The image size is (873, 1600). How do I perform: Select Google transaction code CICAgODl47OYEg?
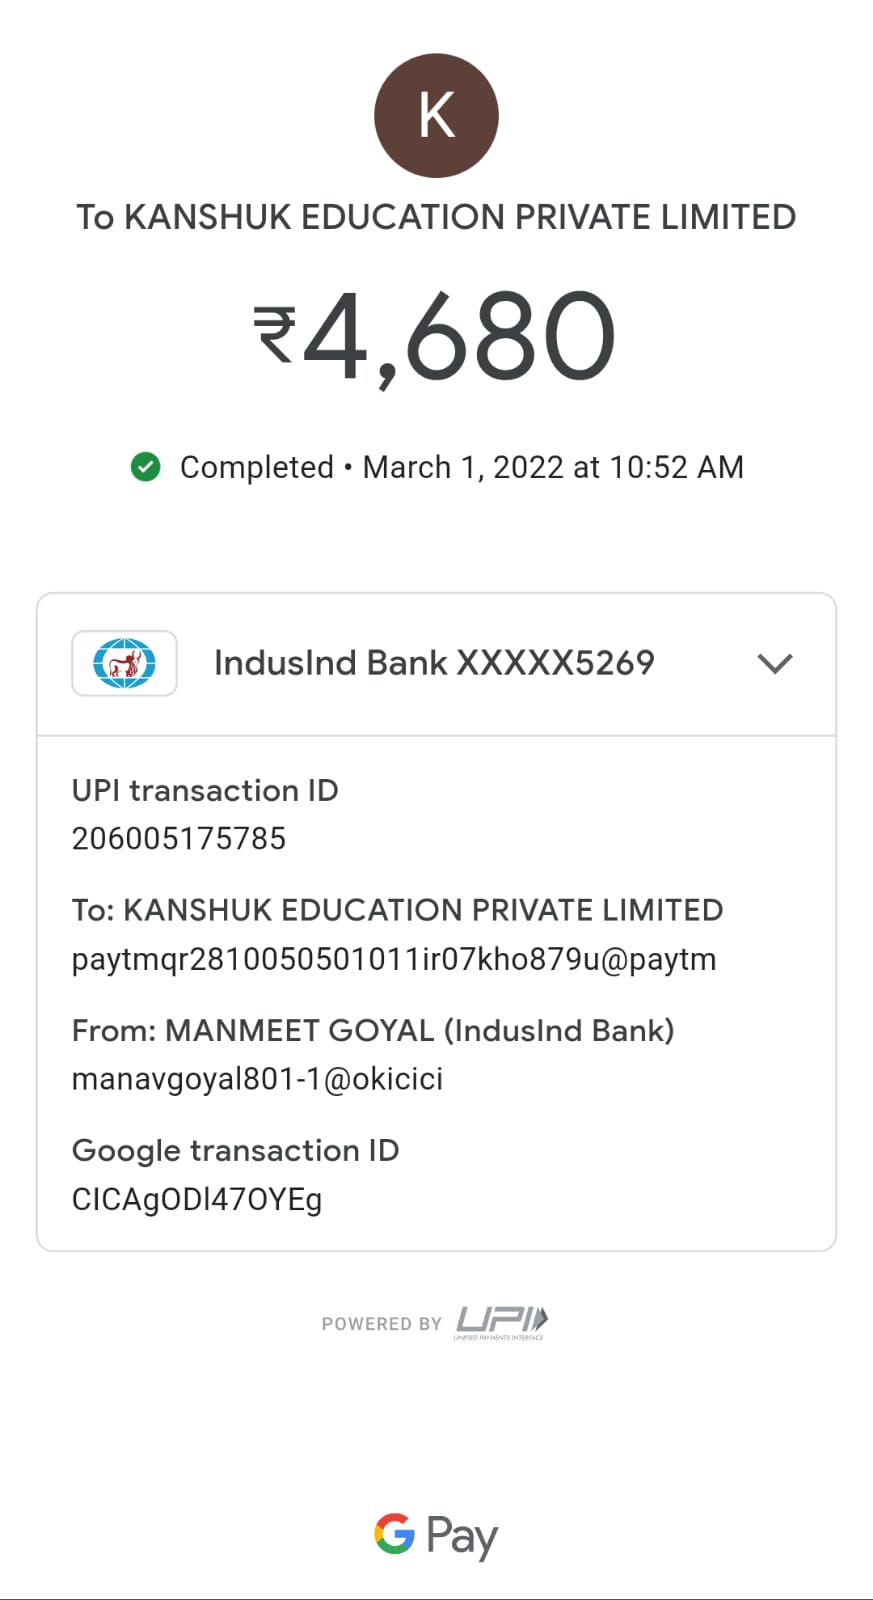(x=197, y=1199)
